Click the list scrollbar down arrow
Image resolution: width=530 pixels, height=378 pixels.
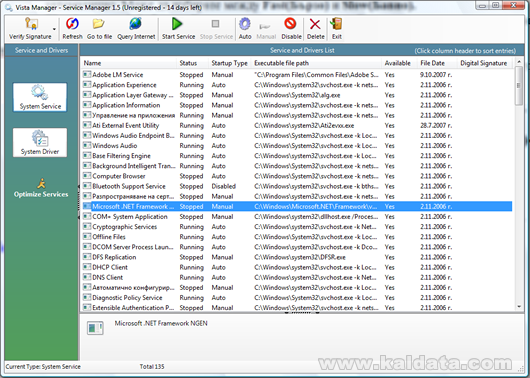519,307
